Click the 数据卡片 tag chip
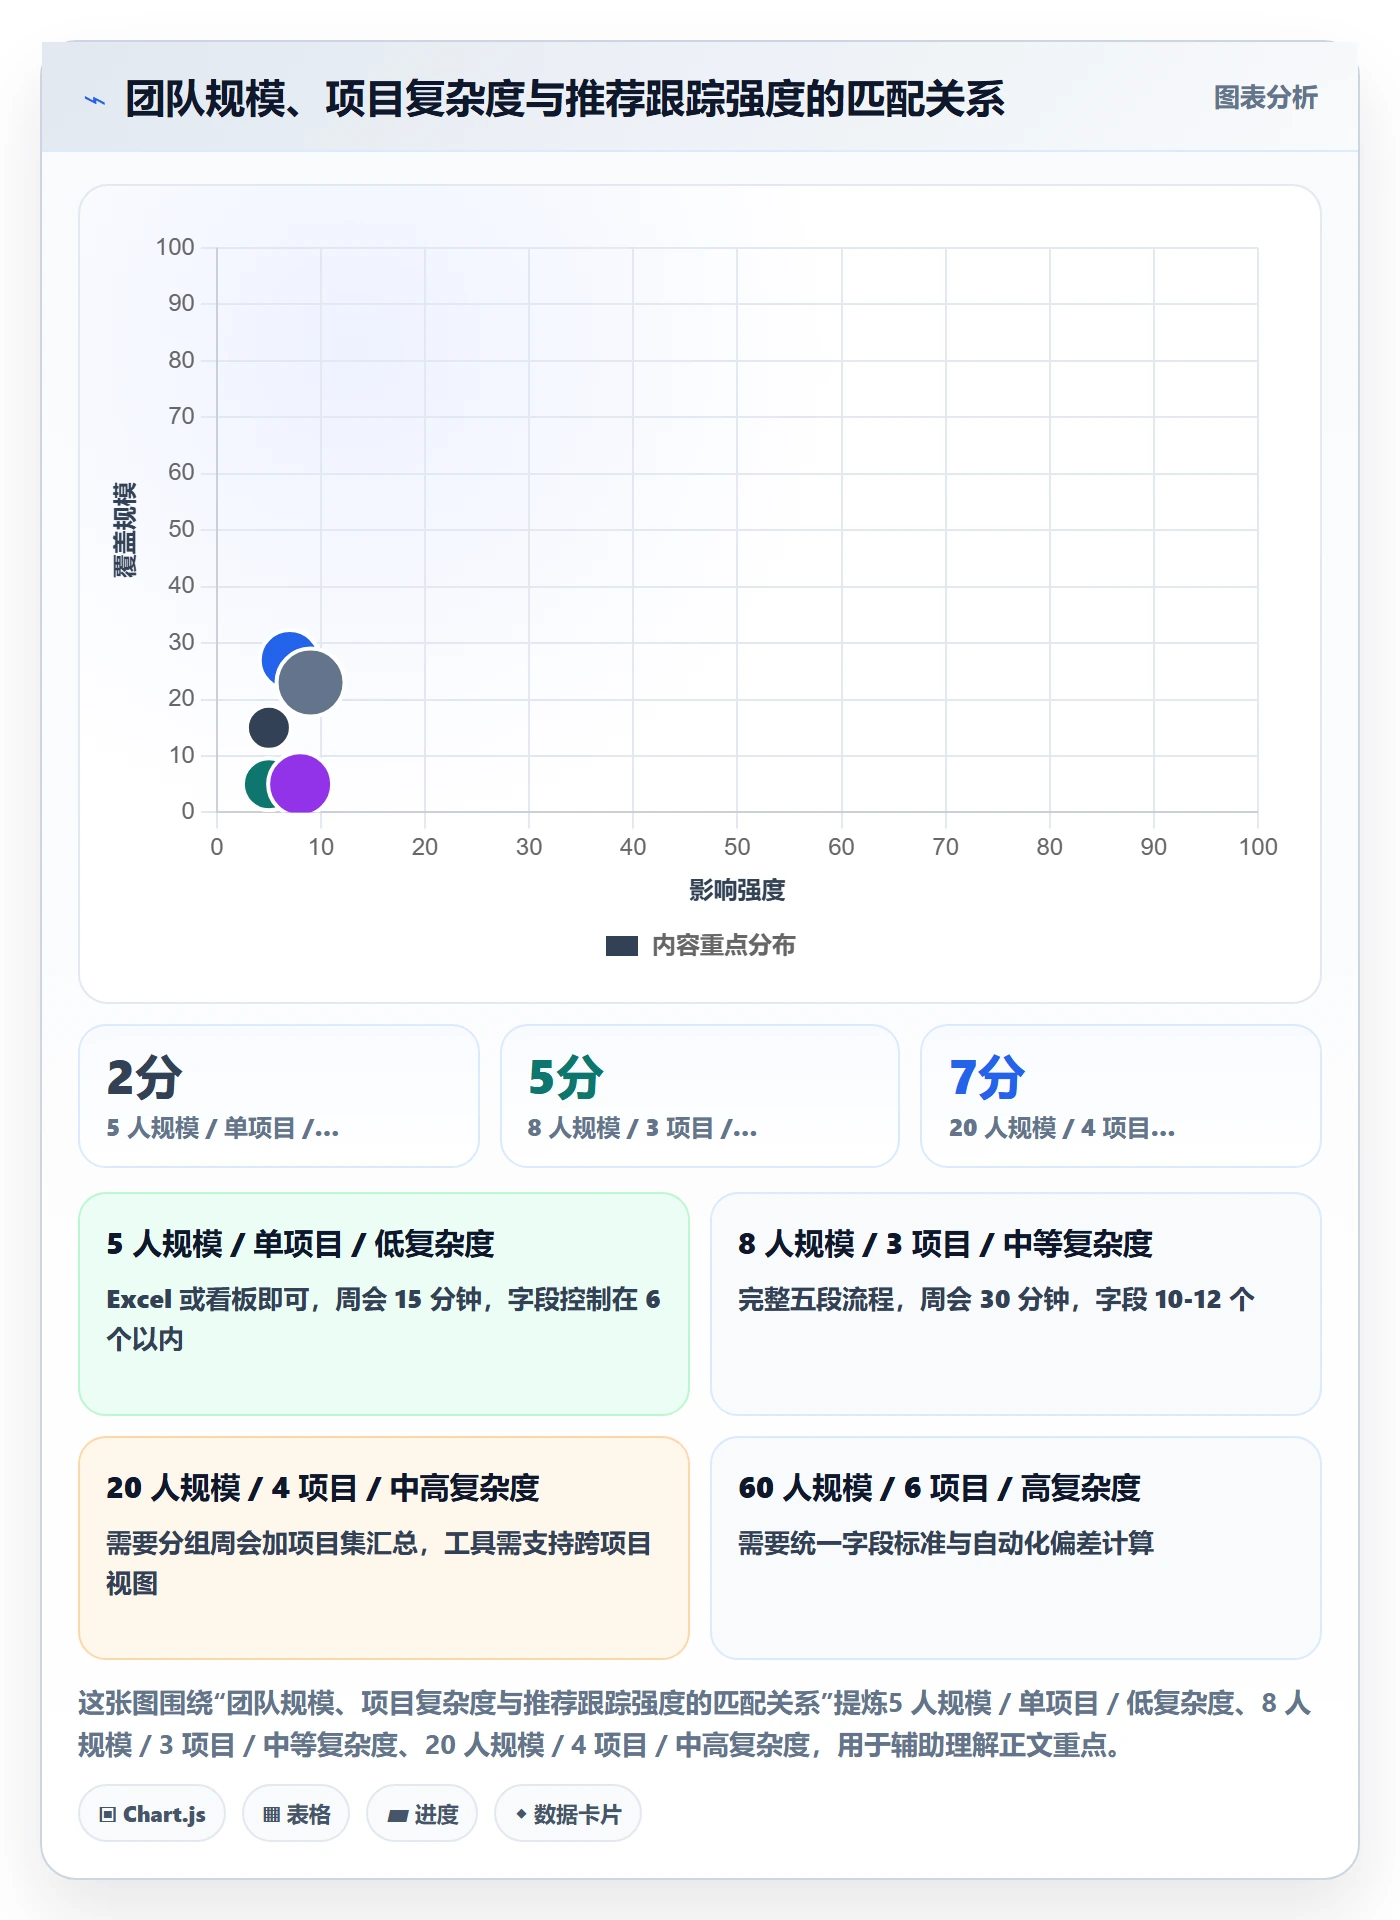Image resolution: width=1400 pixels, height=1920 pixels. pyautogui.click(x=568, y=1814)
